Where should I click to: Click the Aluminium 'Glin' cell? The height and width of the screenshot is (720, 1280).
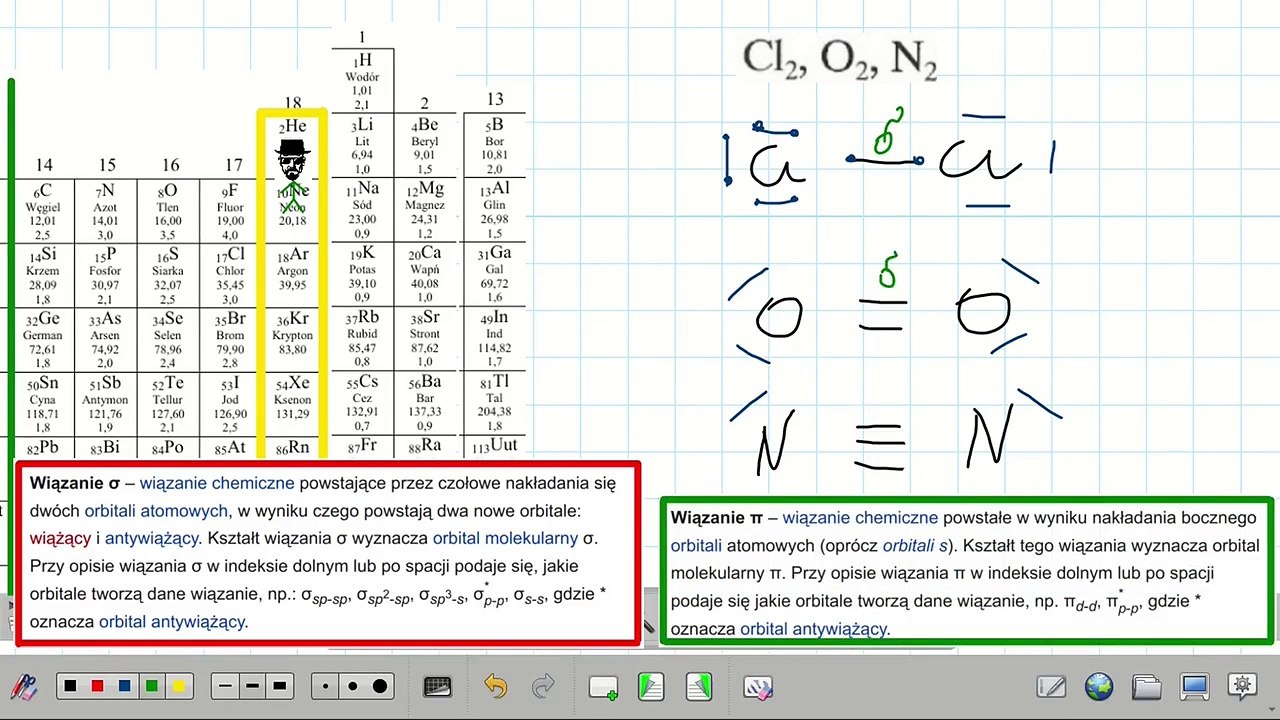[494, 210]
